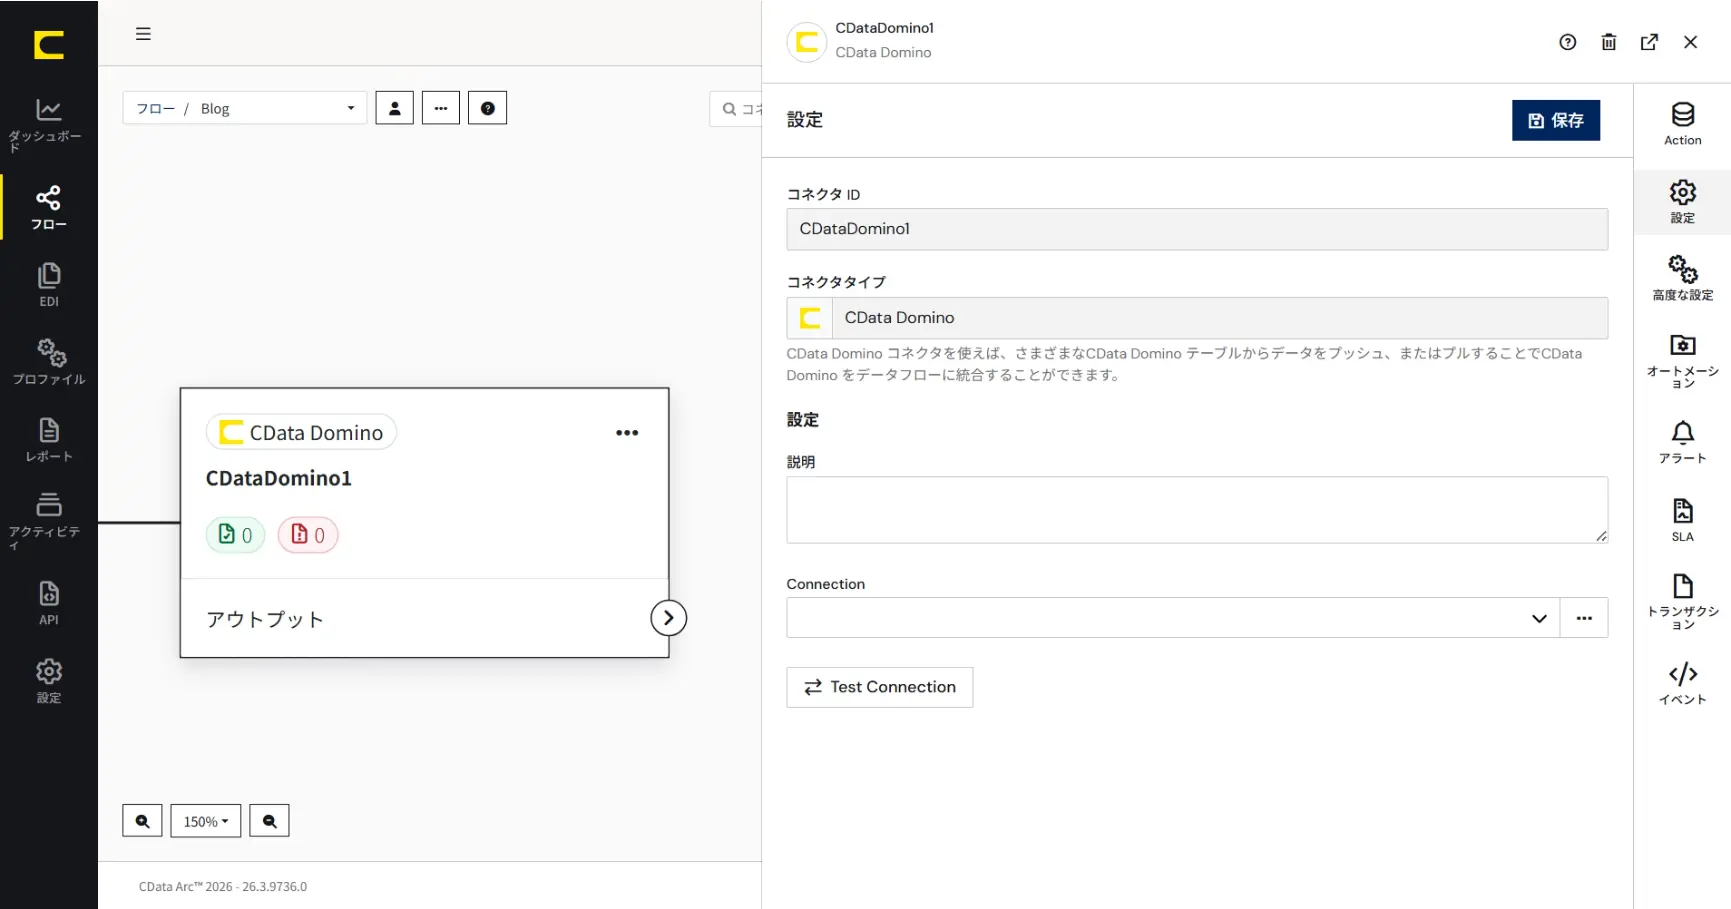Go to the フロー flows page
Viewport: 1731px width, 909px height.
click(48, 208)
